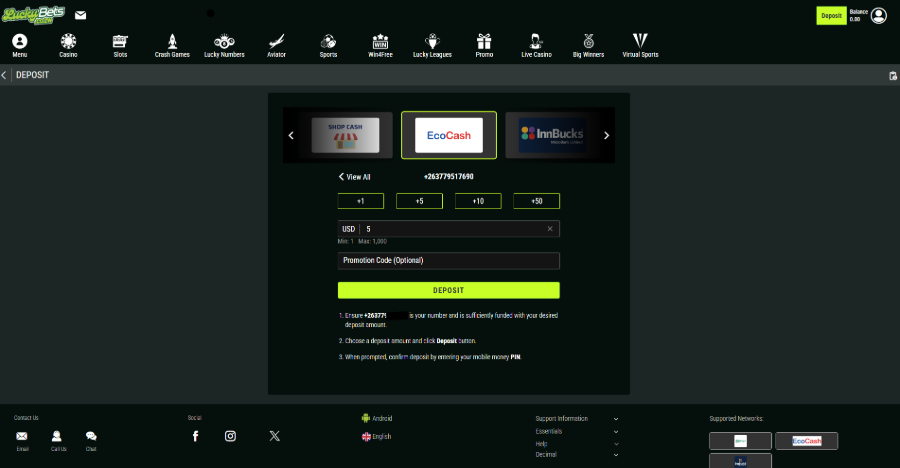Select the Shop Cash payment method
Image resolution: width=900 pixels, height=468 pixels.
pyautogui.click(x=345, y=136)
